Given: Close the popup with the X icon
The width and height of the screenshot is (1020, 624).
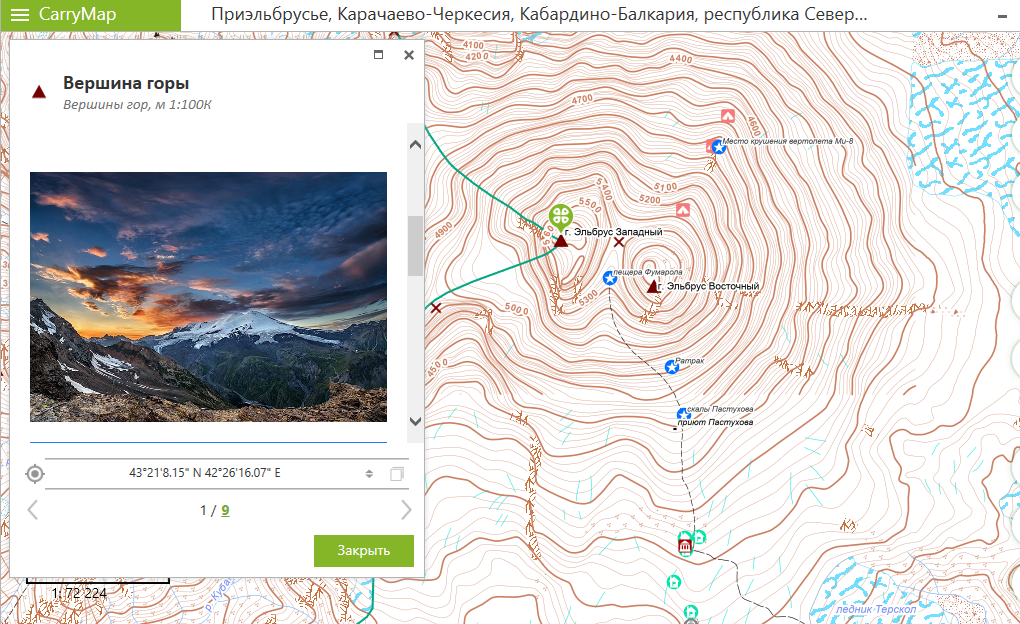Looking at the screenshot, I should point(408,55).
